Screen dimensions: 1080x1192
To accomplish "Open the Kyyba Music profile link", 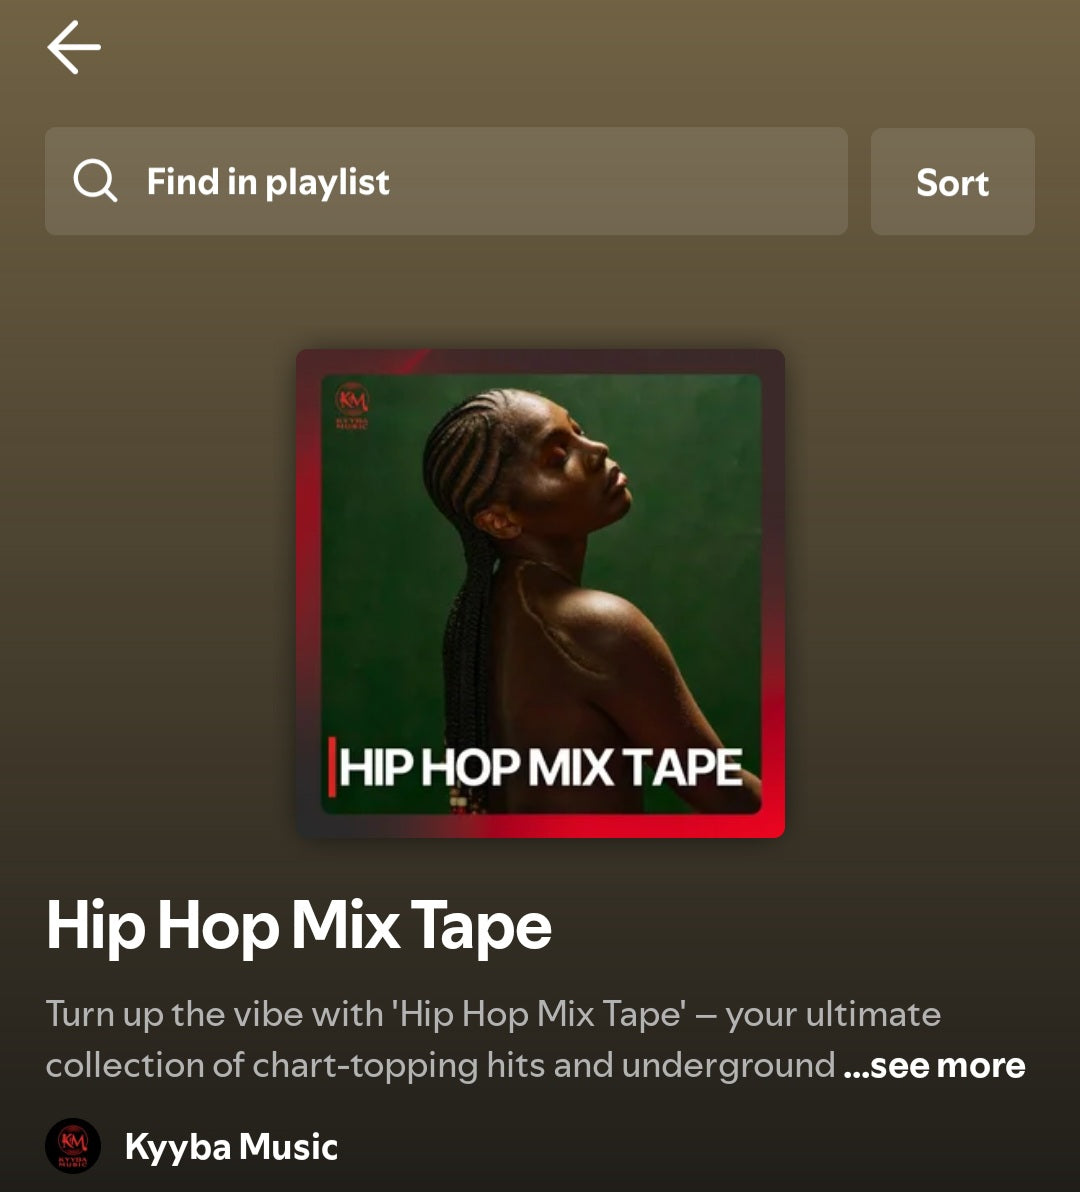I will tap(230, 1147).
